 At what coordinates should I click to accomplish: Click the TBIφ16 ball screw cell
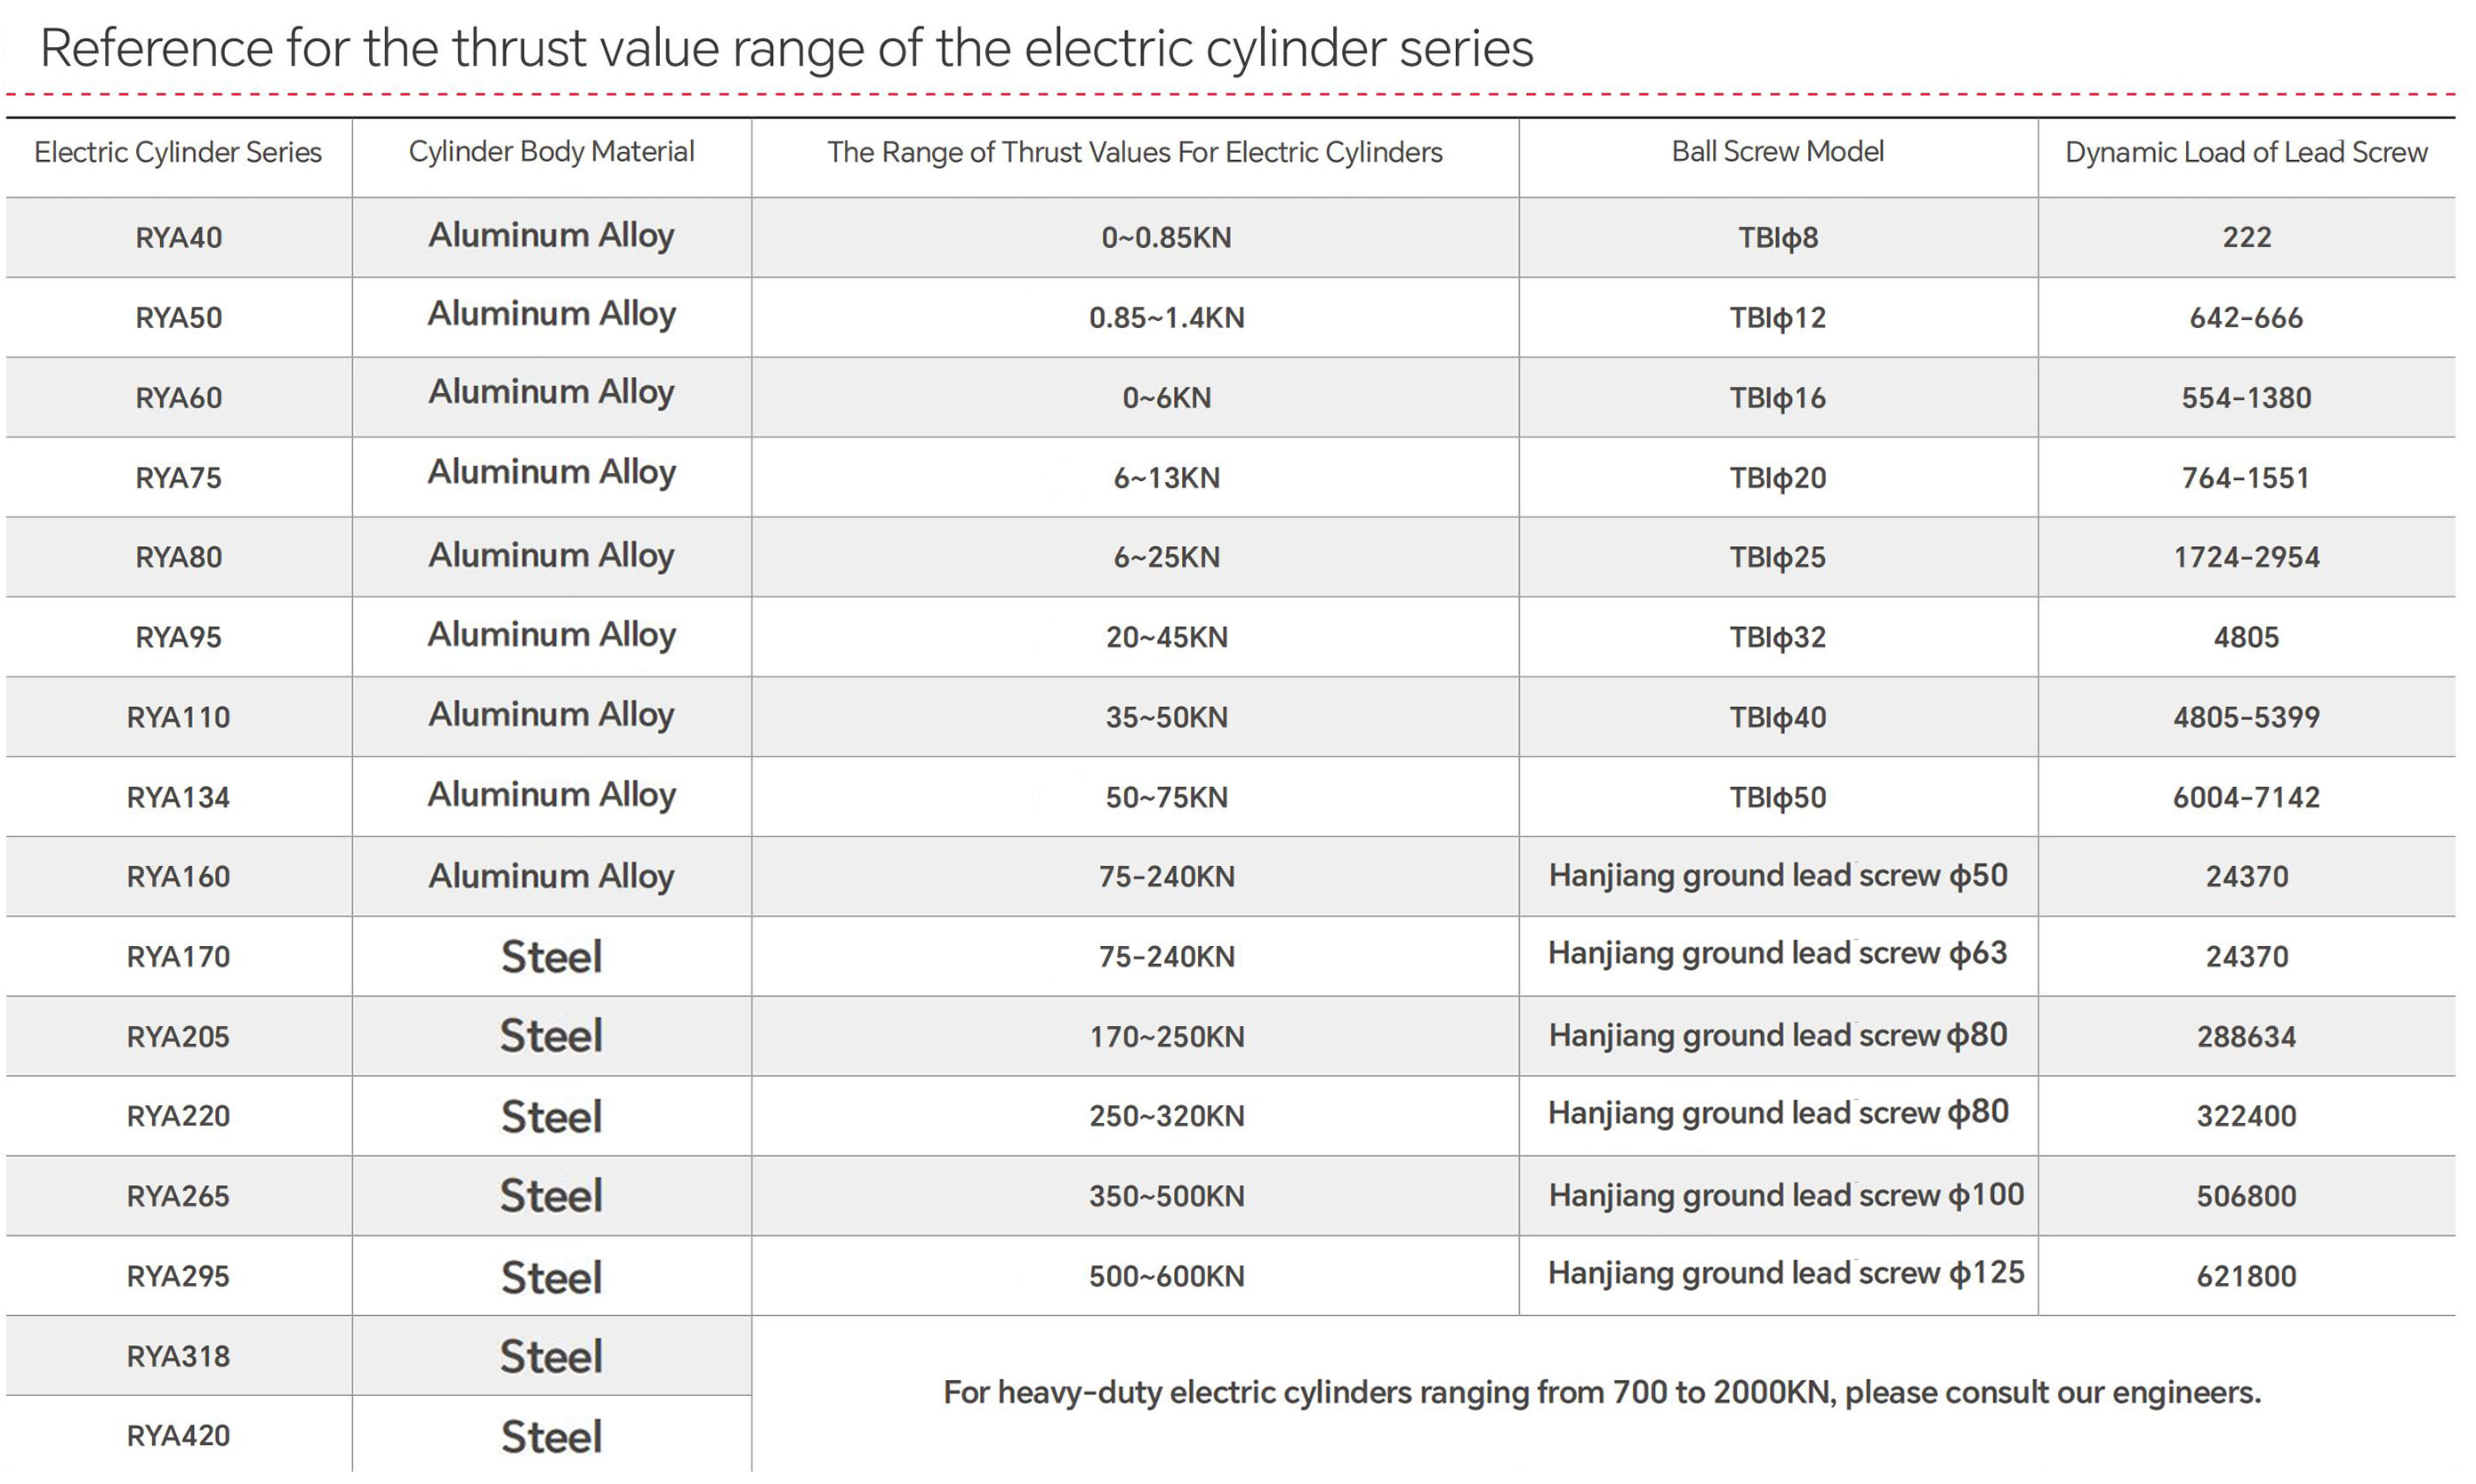click(1777, 398)
